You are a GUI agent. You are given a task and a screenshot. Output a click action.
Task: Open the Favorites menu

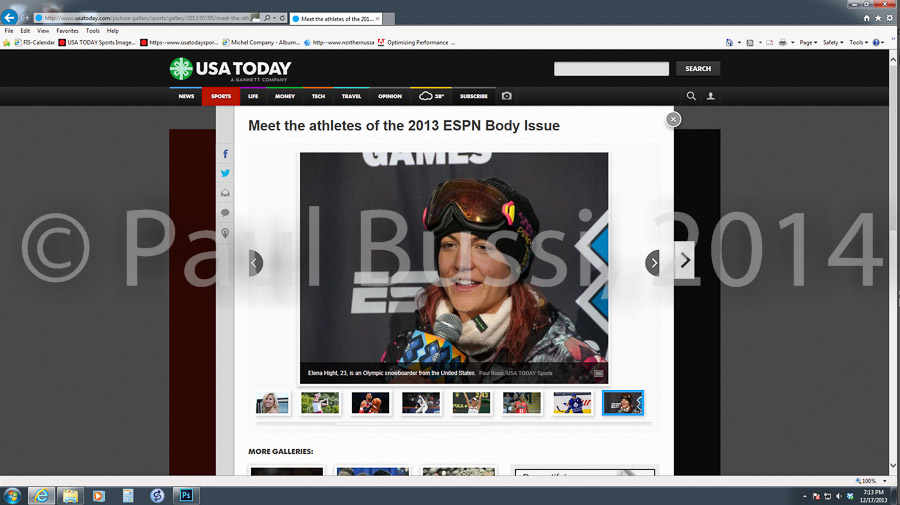coord(67,31)
